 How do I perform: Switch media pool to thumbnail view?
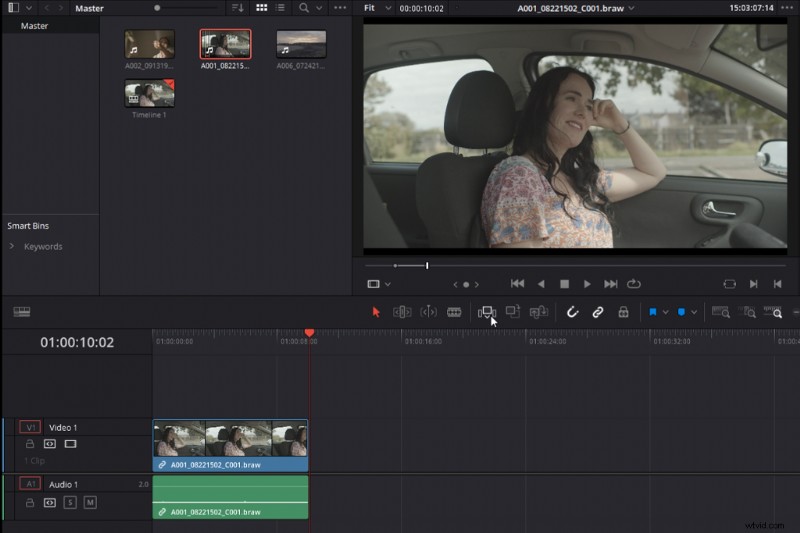pyautogui.click(x=262, y=8)
